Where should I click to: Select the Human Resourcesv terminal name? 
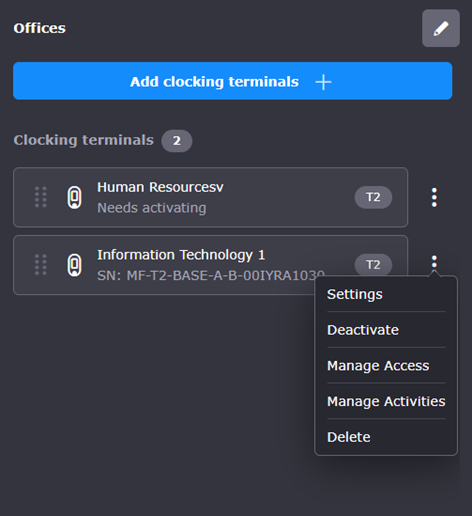pyautogui.click(x=160, y=187)
